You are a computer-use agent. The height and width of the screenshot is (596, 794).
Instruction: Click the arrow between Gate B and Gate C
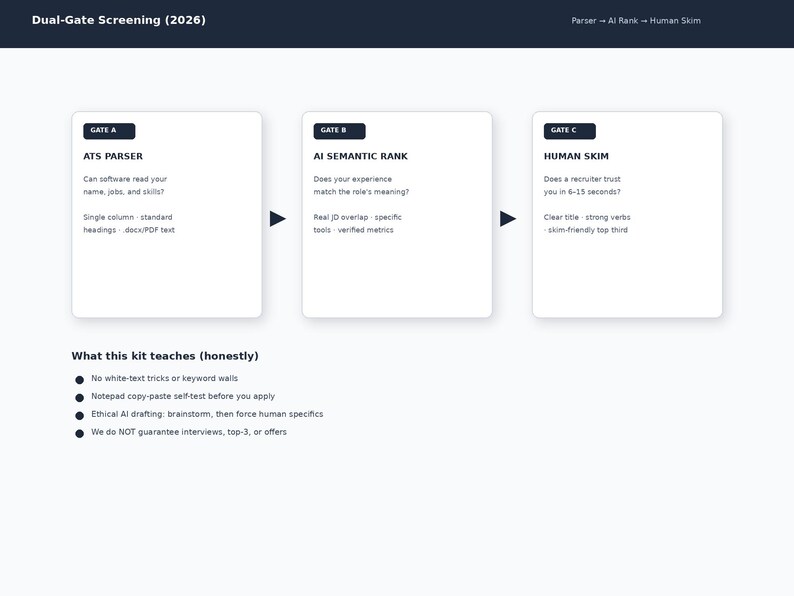tap(508, 219)
